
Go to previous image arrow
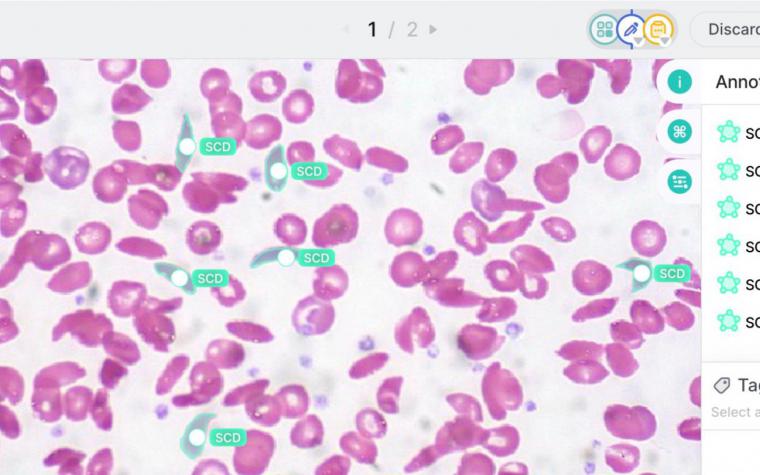[346, 30]
